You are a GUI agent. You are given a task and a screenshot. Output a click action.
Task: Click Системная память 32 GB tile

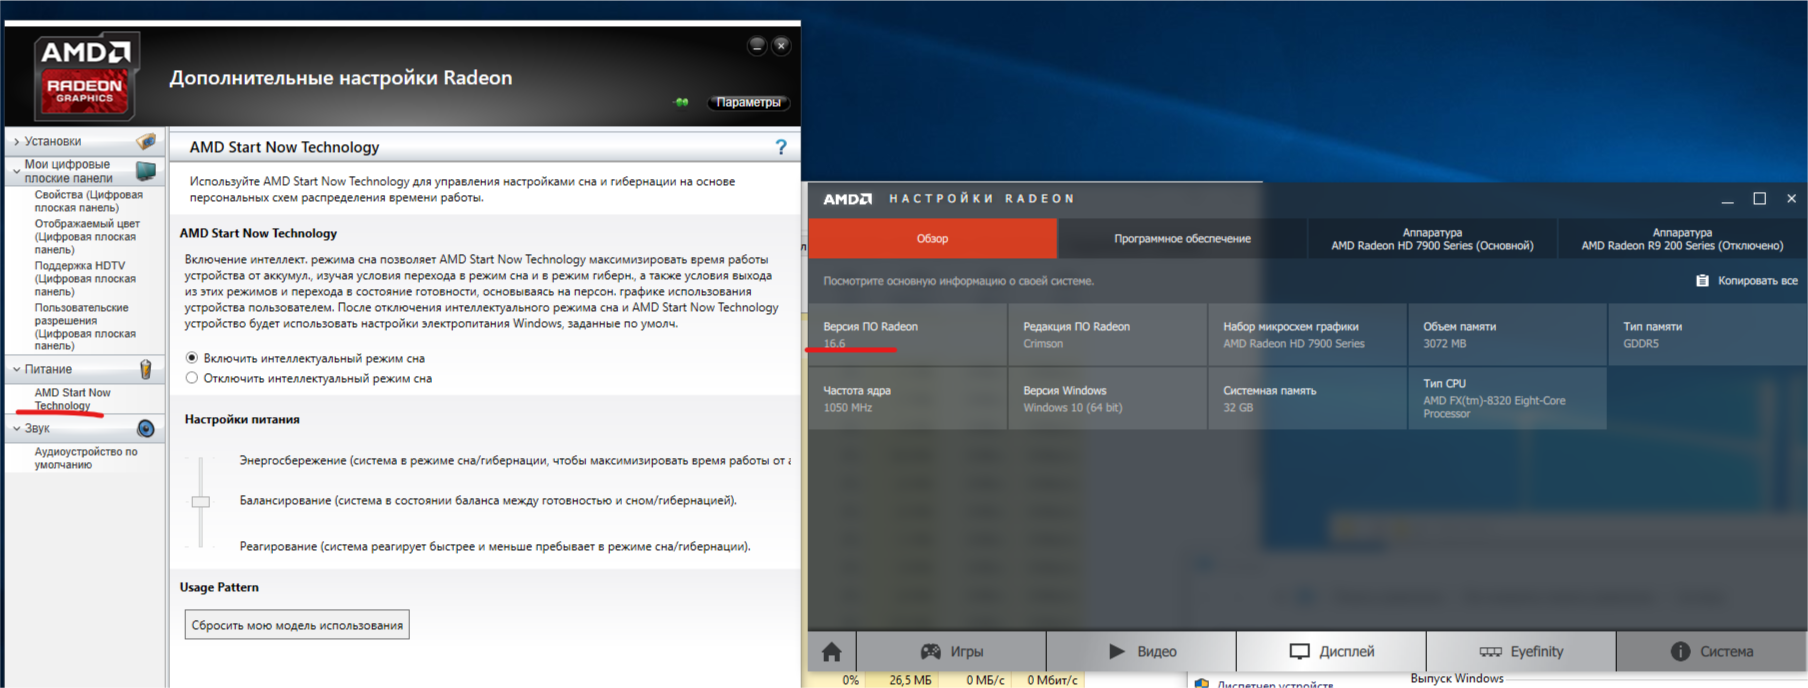click(x=1307, y=399)
